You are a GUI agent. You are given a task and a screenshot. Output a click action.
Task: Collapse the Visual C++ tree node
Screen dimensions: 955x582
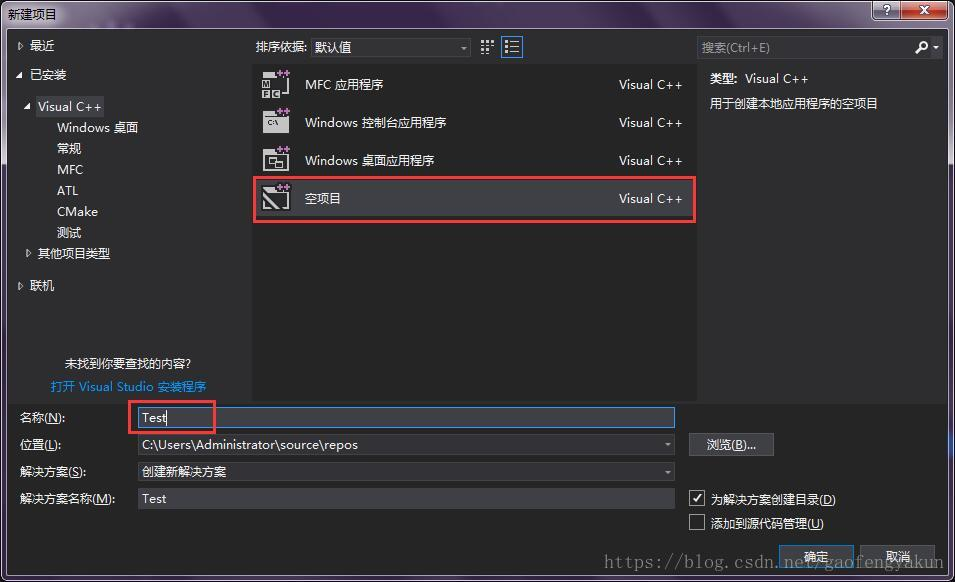tap(26, 106)
